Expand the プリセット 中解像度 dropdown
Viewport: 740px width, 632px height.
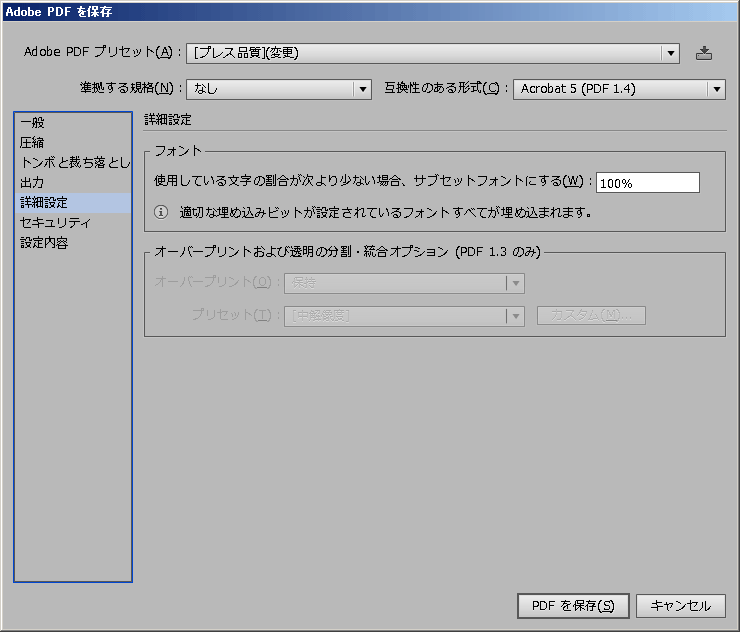(404, 316)
